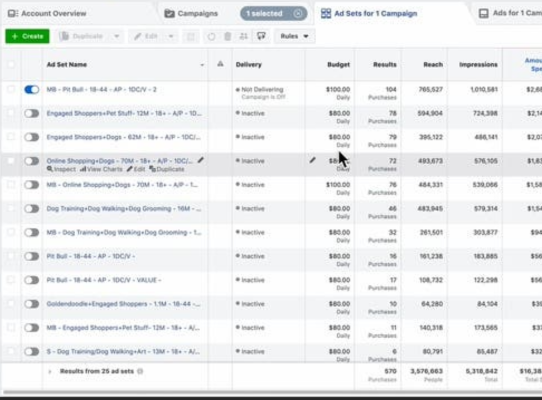Click the 1,010,581 impressions value
The image size is (542, 400).
(484, 90)
